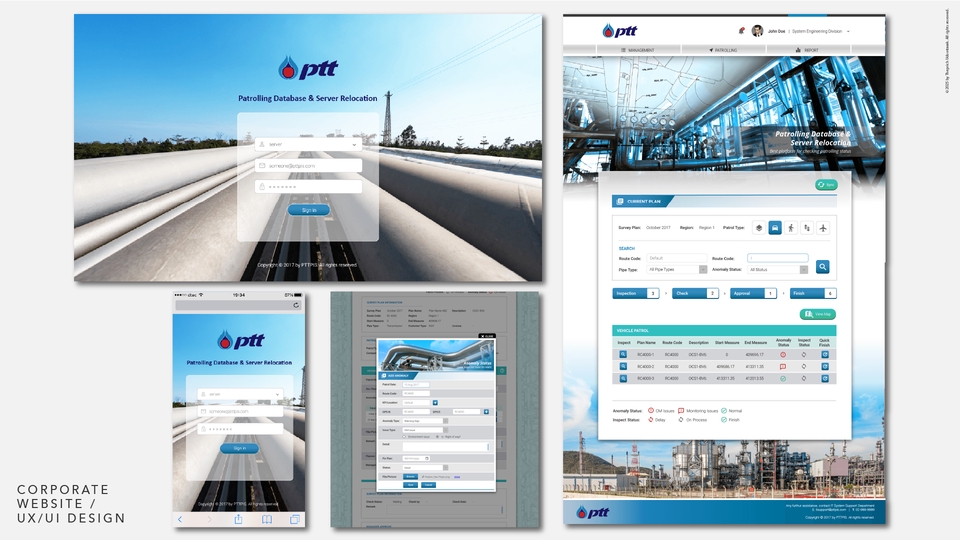
Task: Click the View Map button
Action: tap(819, 314)
